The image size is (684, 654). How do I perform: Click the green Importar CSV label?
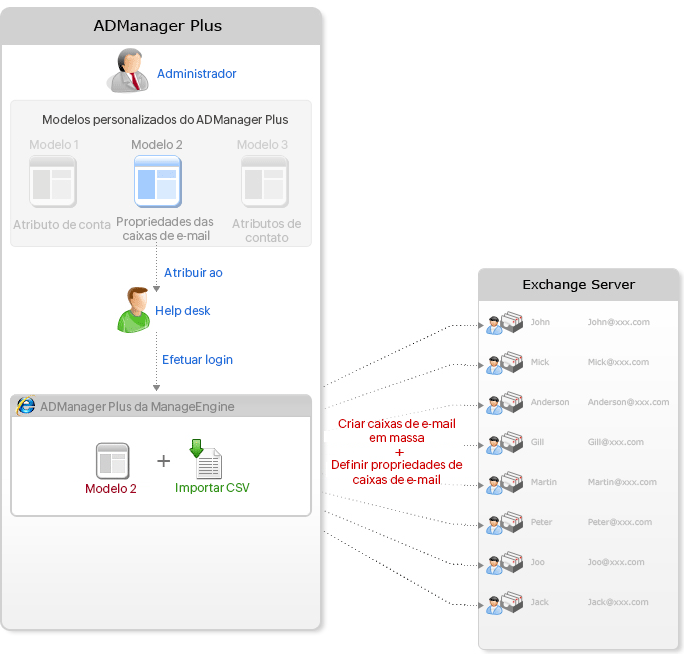coord(212,487)
